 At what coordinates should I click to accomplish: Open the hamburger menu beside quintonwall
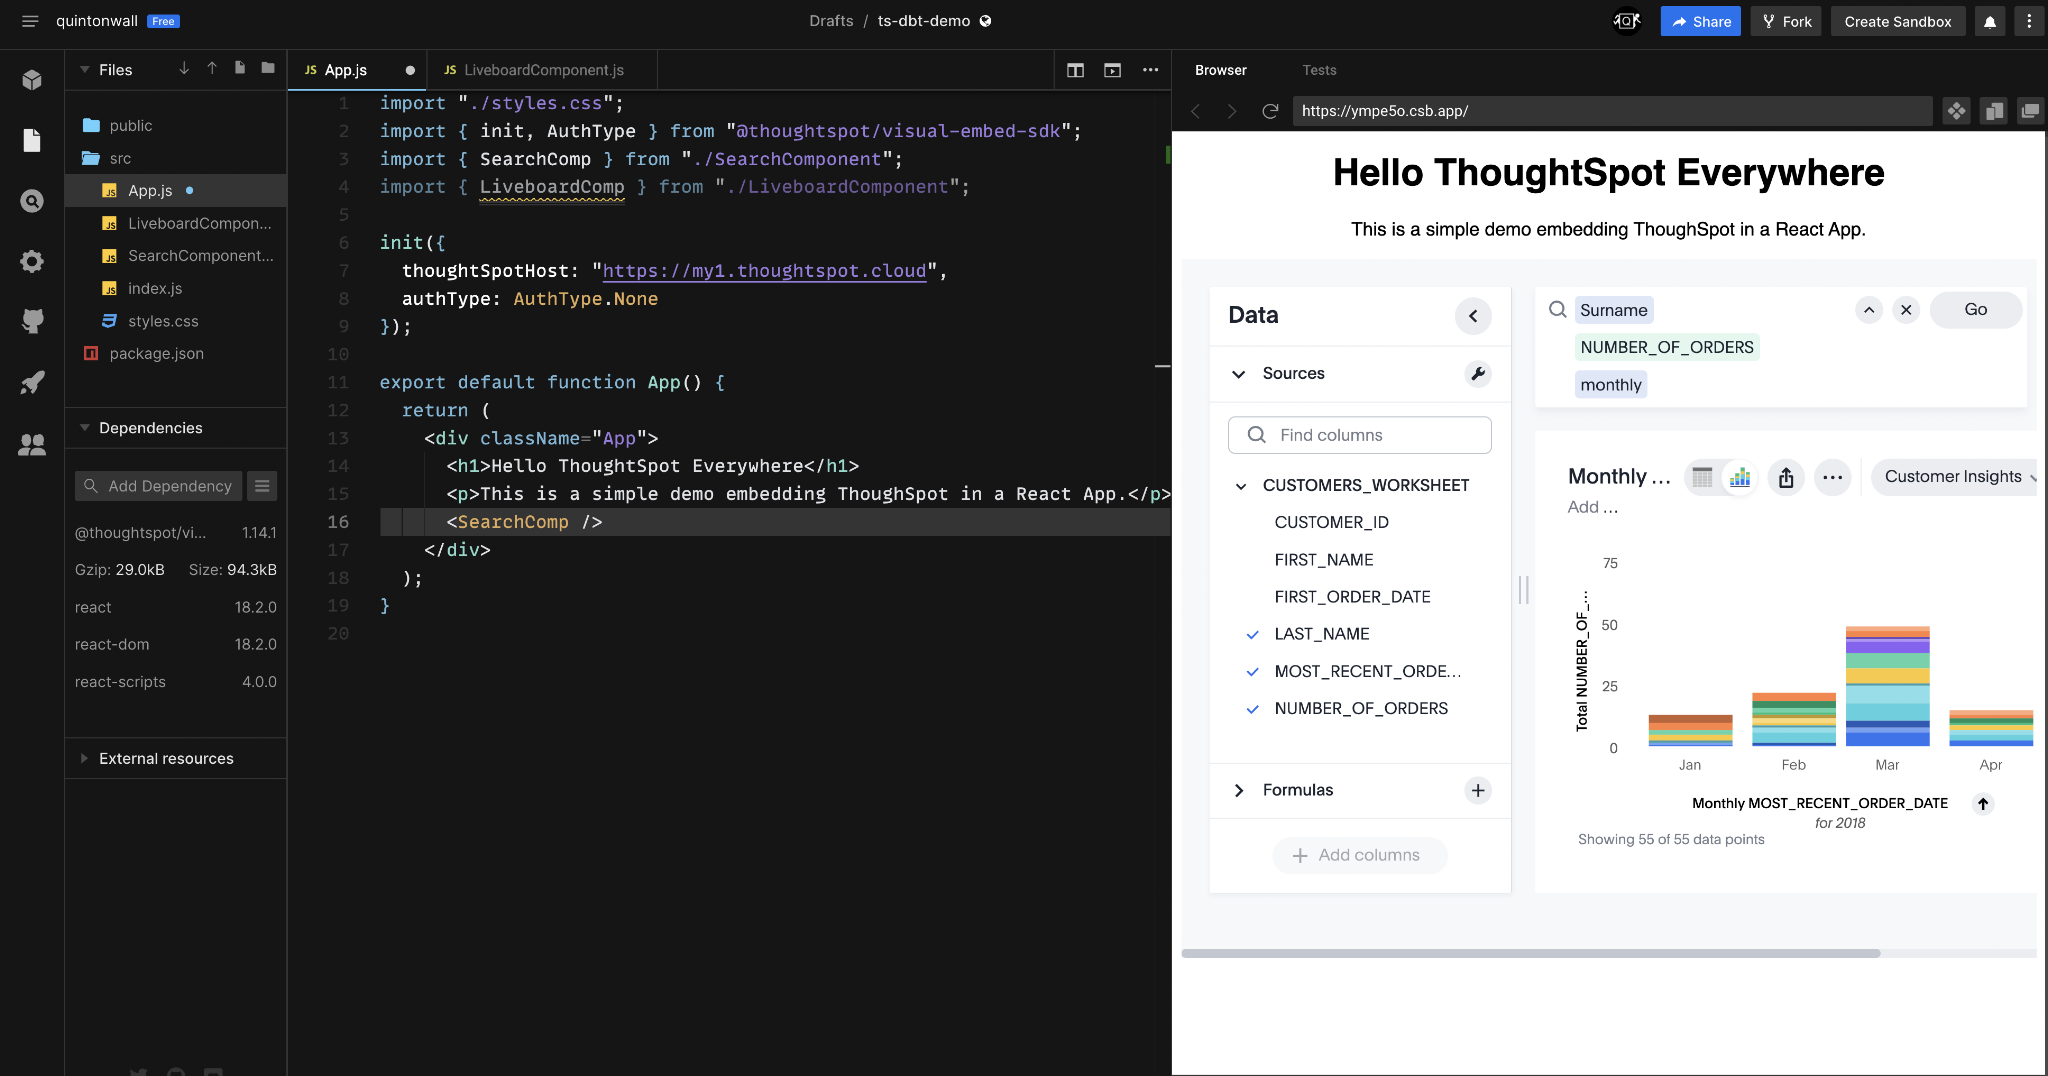click(x=30, y=21)
